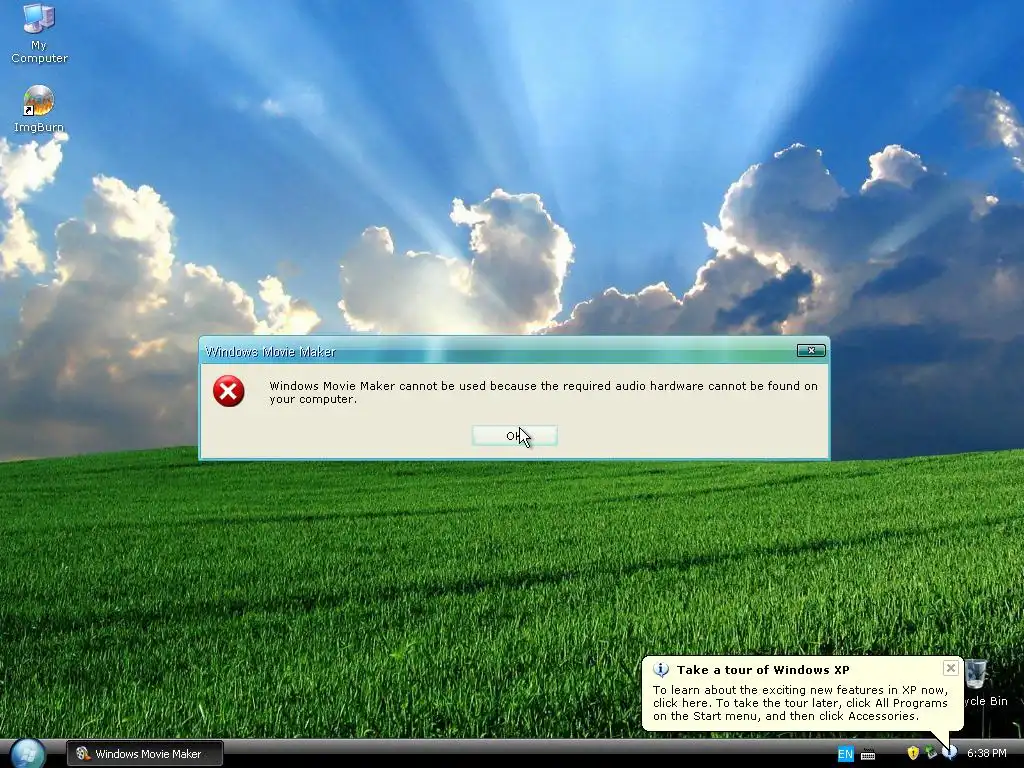This screenshot has width=1024, height=768.
Task: Click the Windows Movie Maker taskbar button
Action: pos(145,754)
